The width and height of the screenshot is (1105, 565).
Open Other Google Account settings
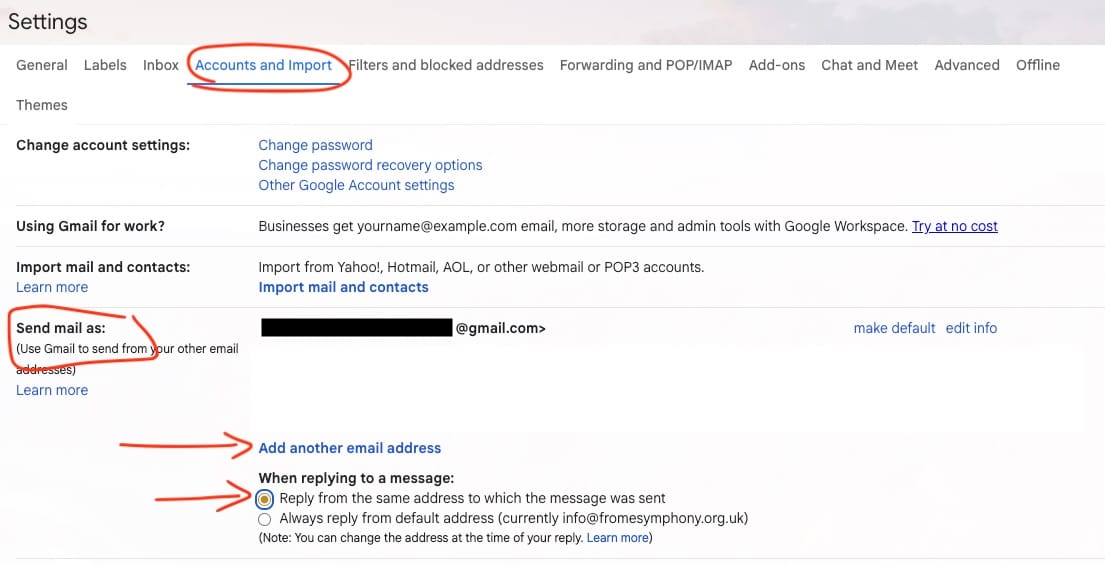click(356, 185)
